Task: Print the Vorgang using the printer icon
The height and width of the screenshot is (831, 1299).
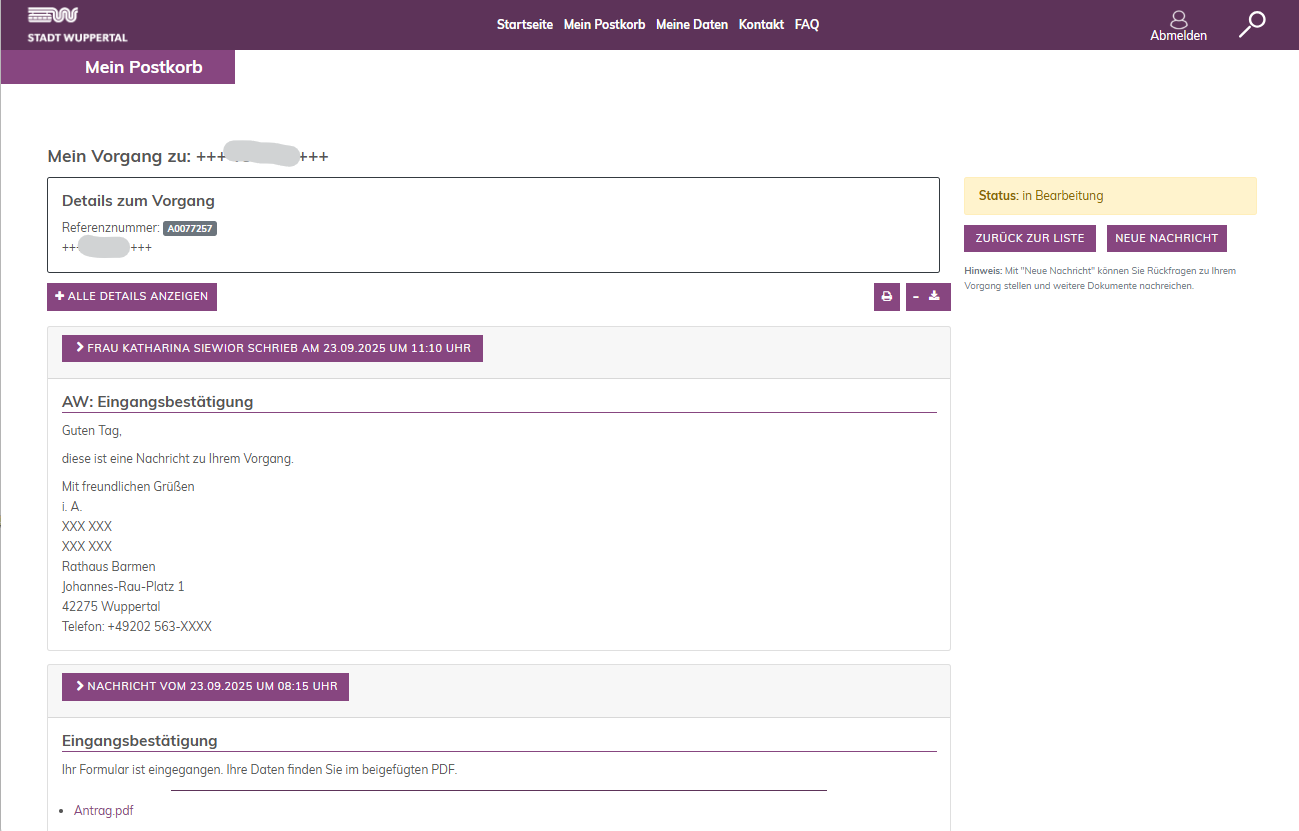Action: point(886,297)
